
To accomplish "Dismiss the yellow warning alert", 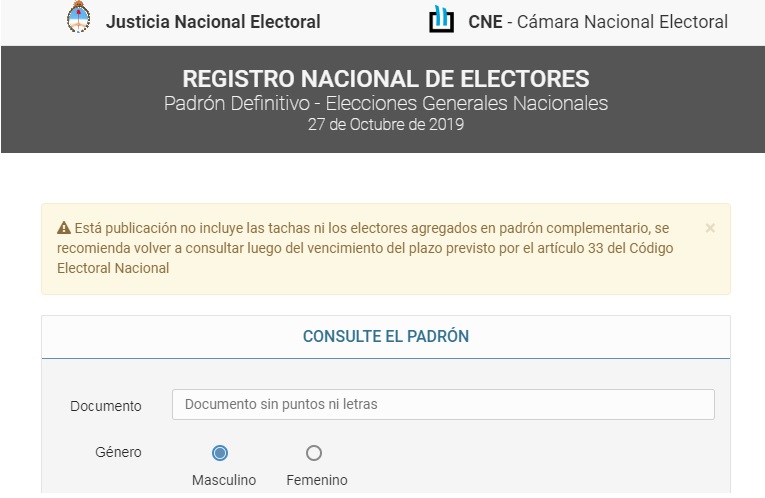I will [x=710, y=228].
